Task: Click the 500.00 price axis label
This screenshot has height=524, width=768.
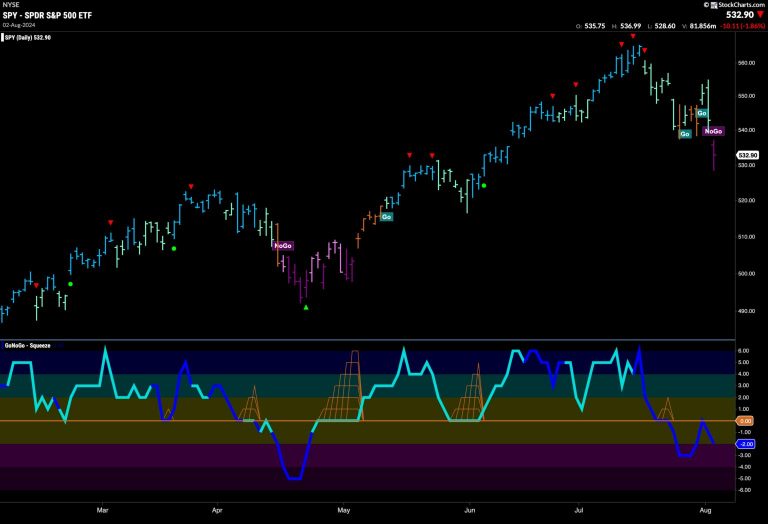Action: (746, 274)
